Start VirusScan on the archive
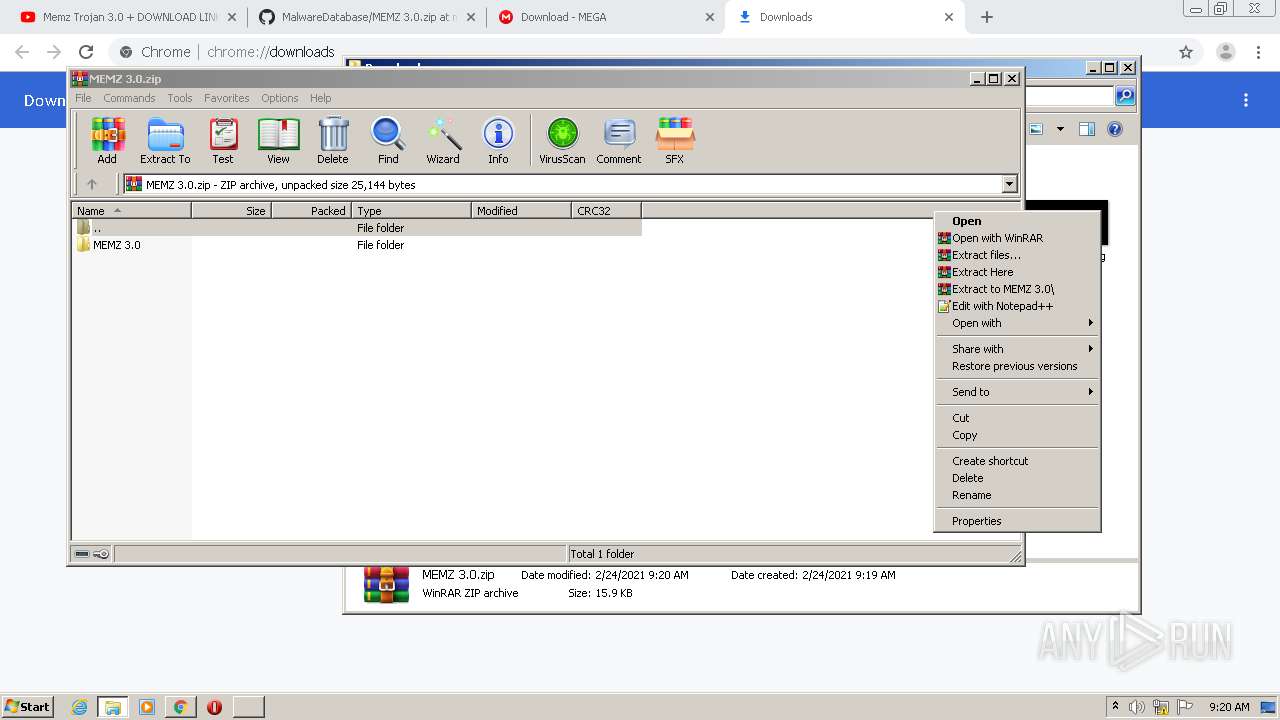 coord(562,141)
